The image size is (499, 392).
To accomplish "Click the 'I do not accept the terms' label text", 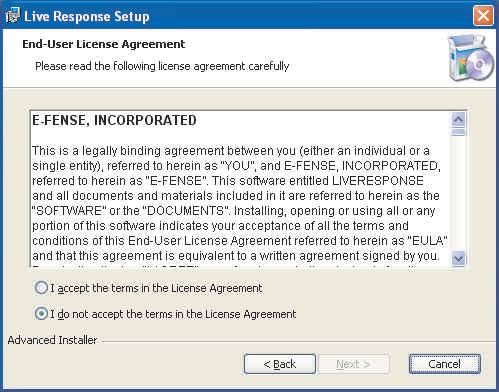I will tap(173, 314).
